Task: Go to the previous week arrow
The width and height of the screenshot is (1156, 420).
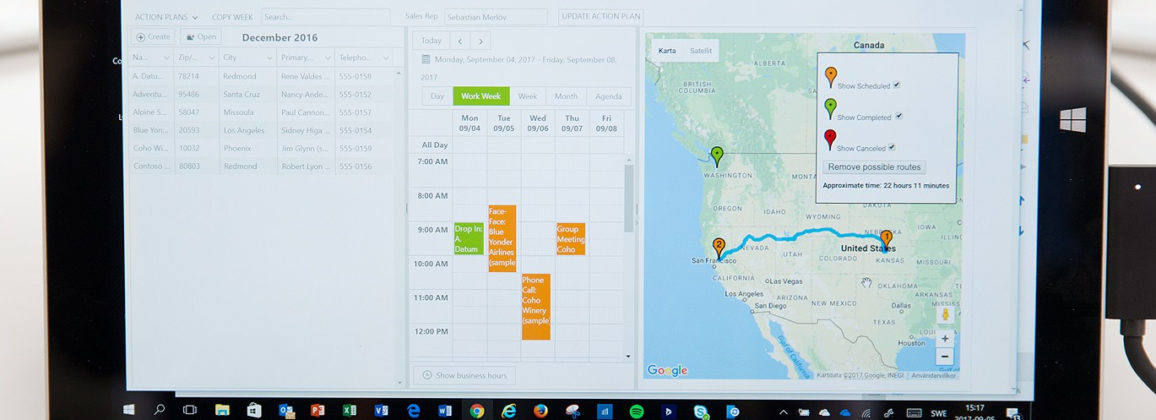Action: pyautogui.click(x=459, y=41)
